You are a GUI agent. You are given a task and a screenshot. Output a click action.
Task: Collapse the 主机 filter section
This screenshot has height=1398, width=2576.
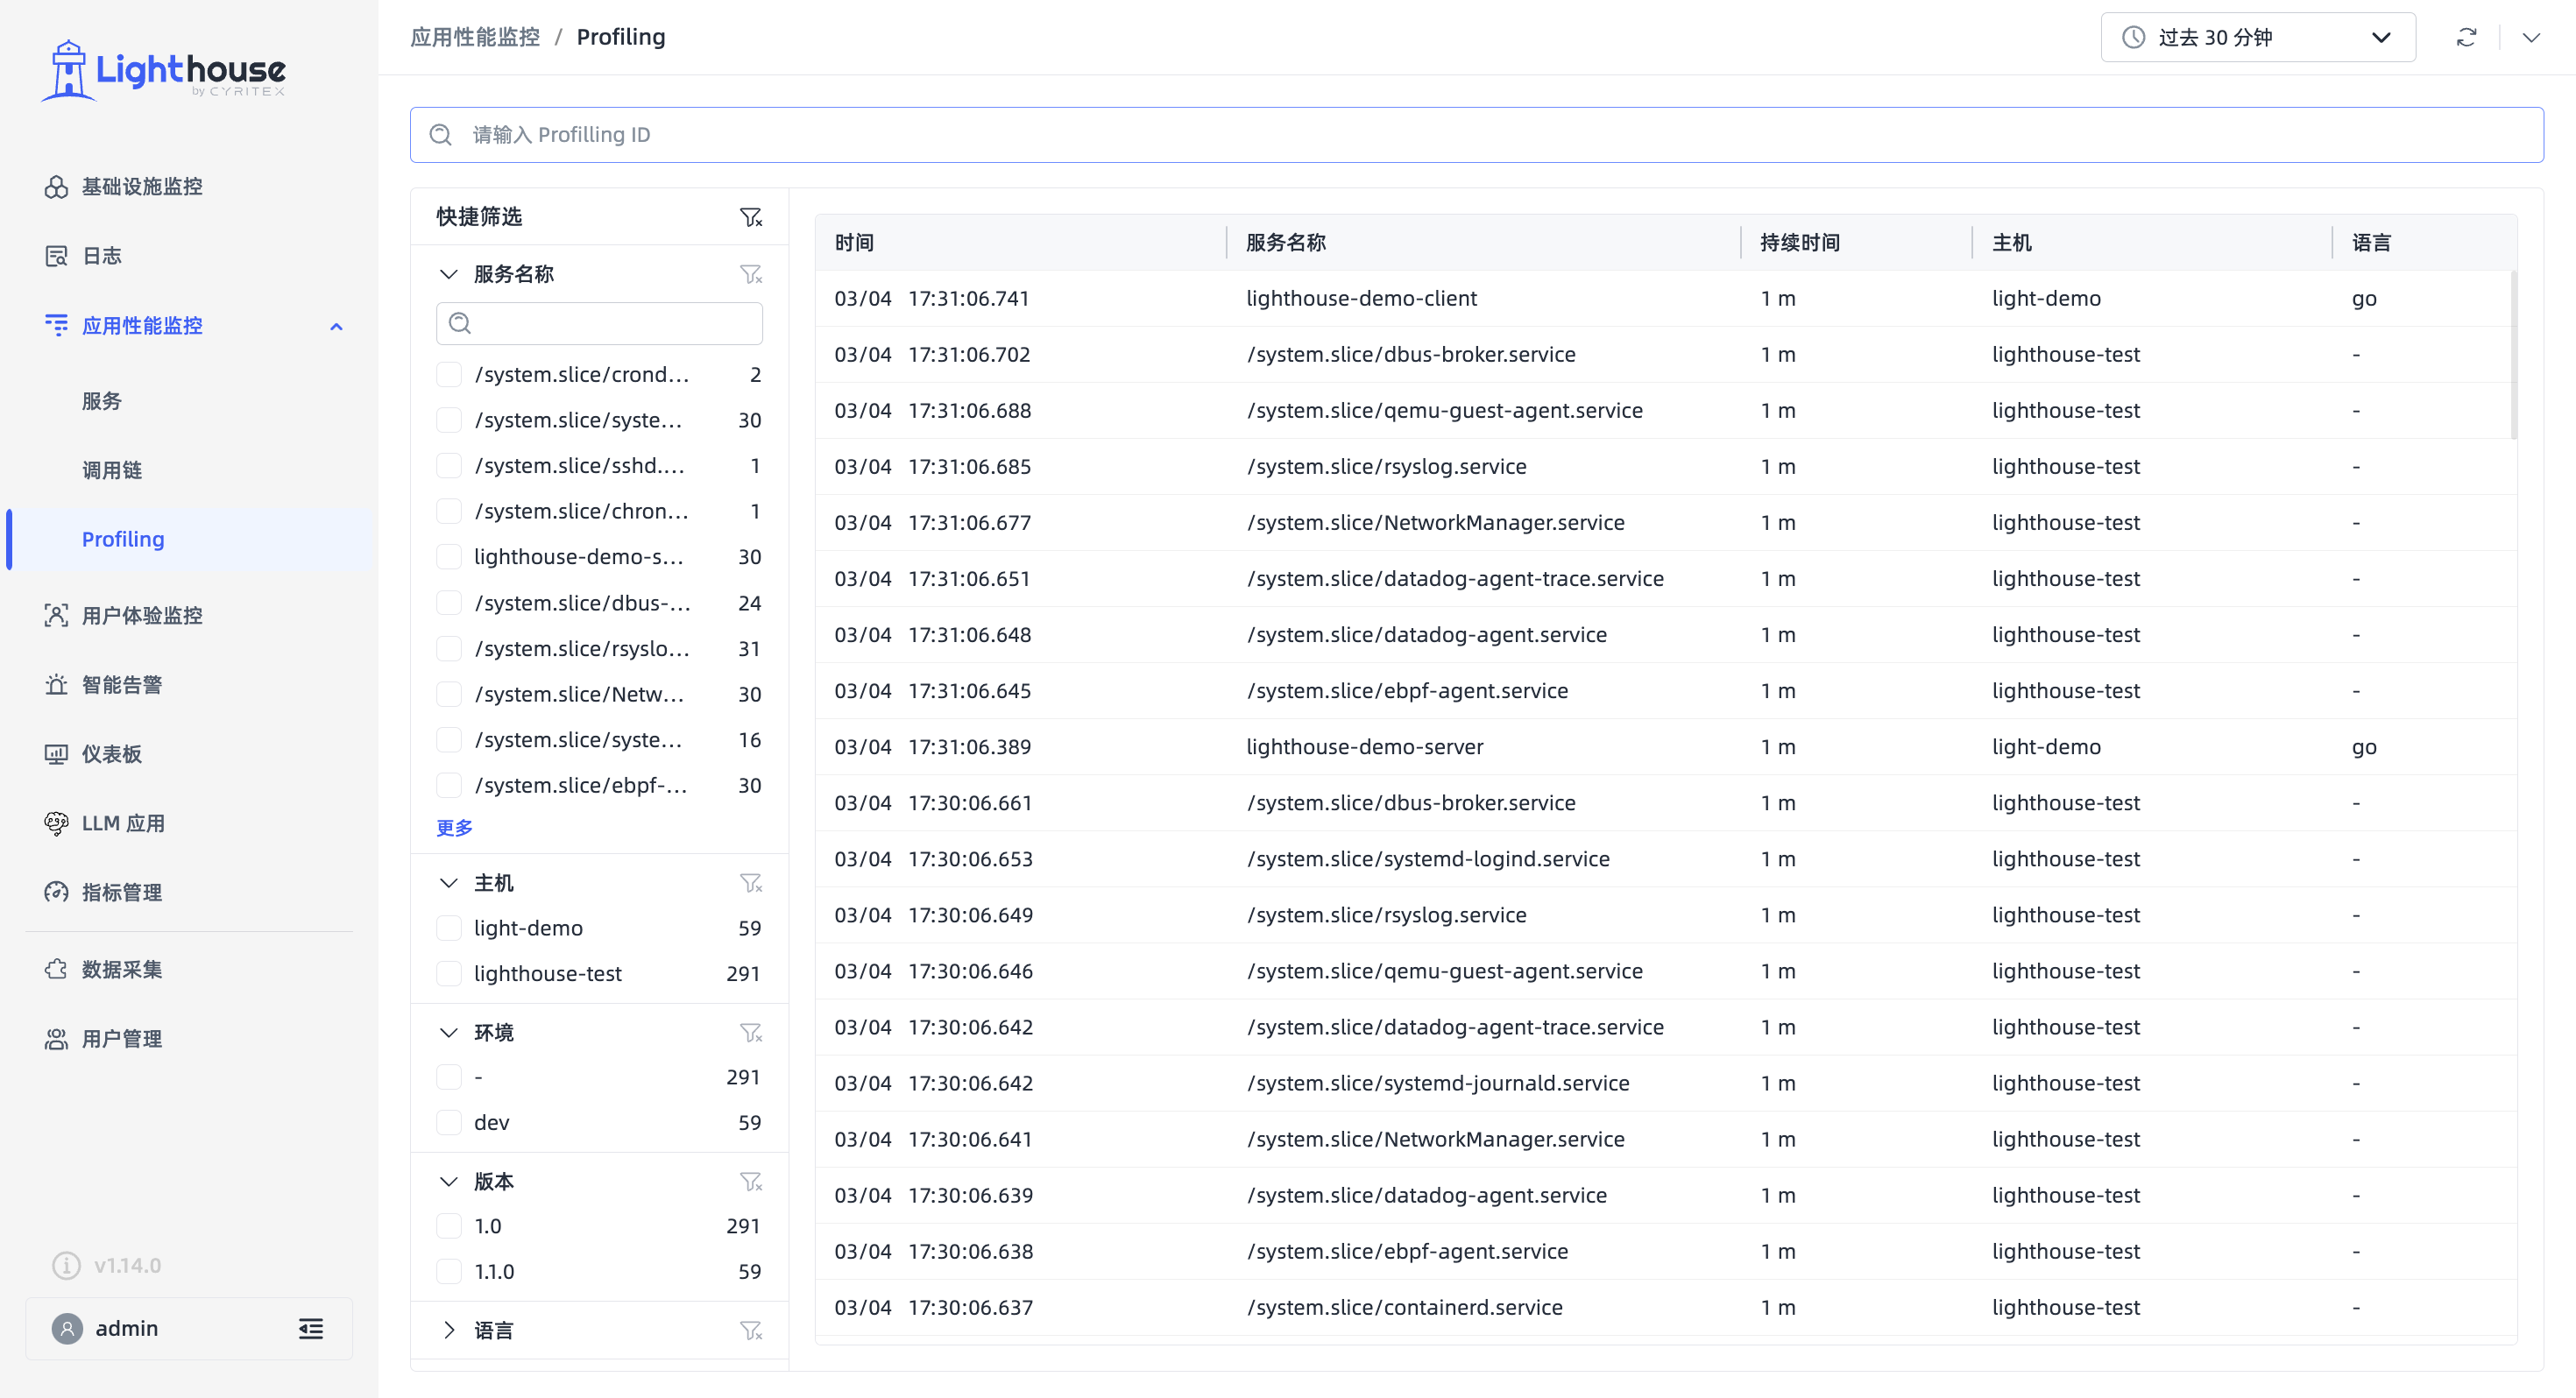[x=448, y=883]
